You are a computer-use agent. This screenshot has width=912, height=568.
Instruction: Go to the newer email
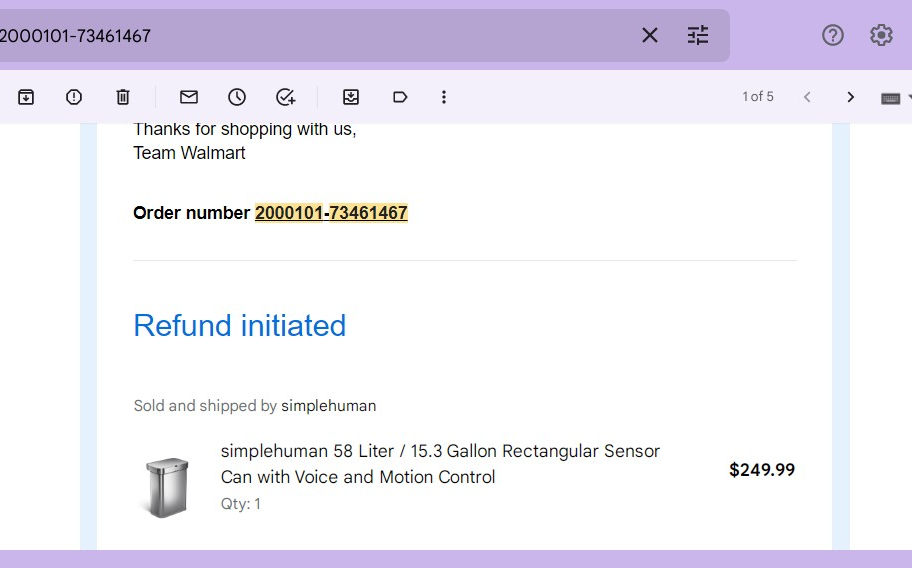coord(807,97)
